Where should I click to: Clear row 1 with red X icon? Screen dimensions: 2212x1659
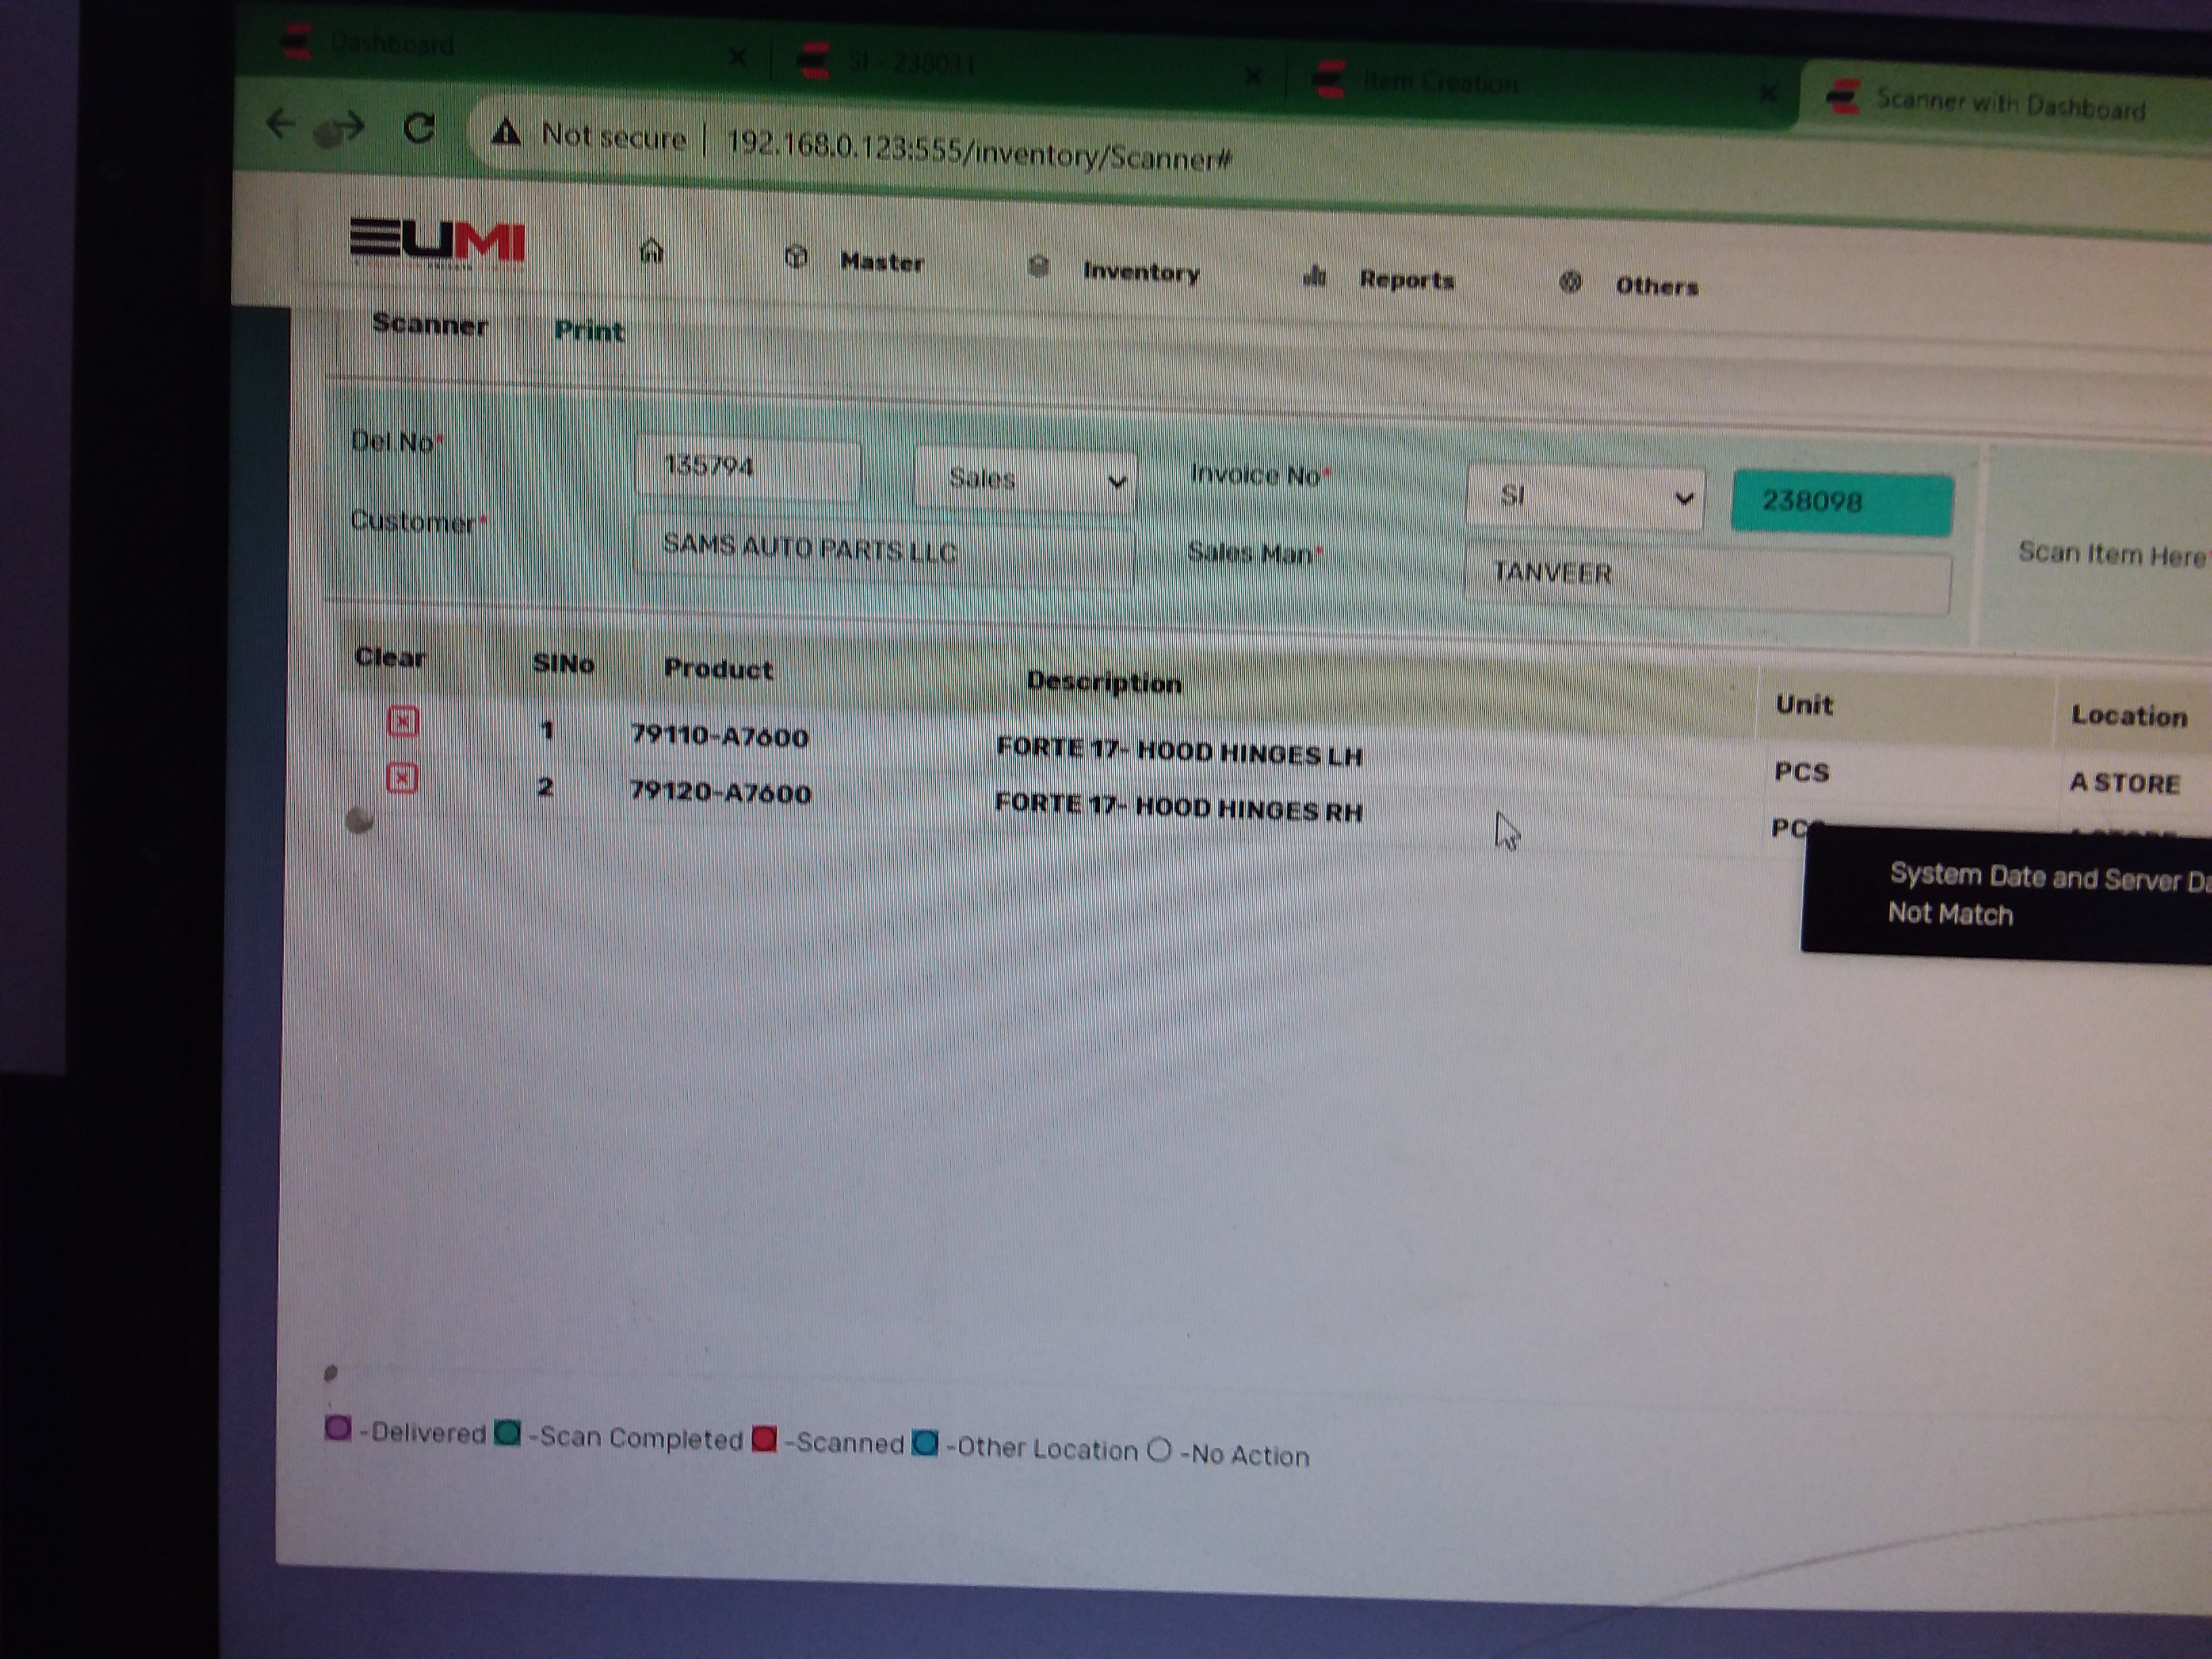click(x=403, y=721)
